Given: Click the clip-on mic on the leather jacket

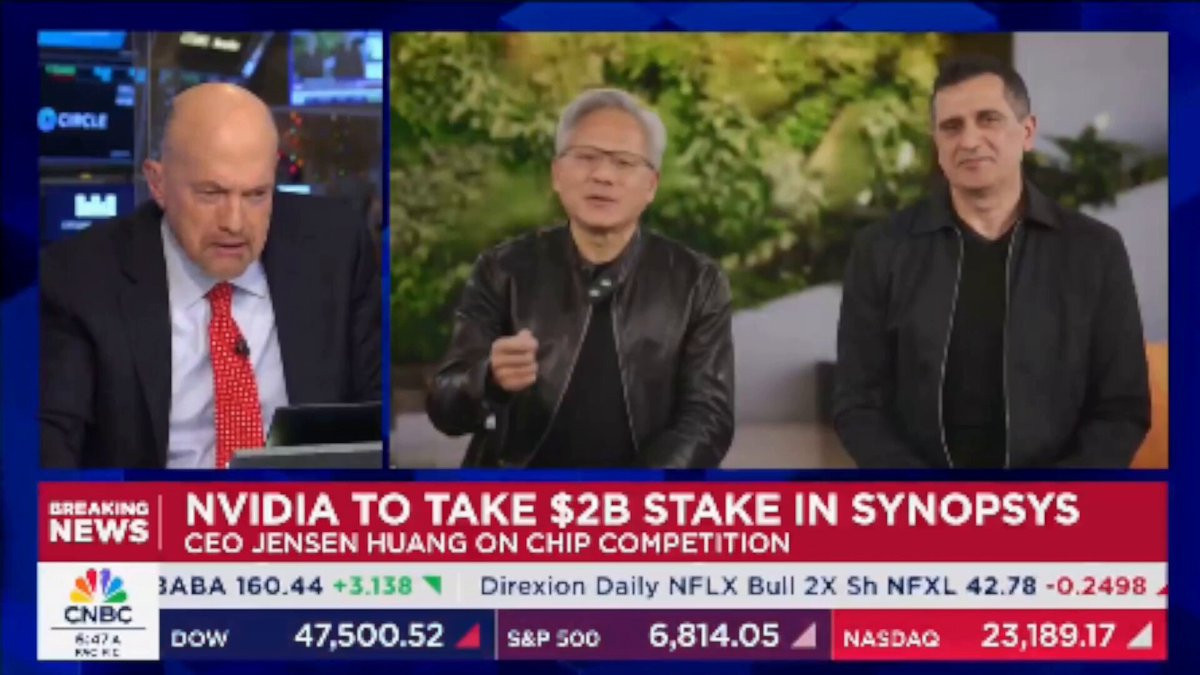Looking at the screenshot, I should pos(601,290).
